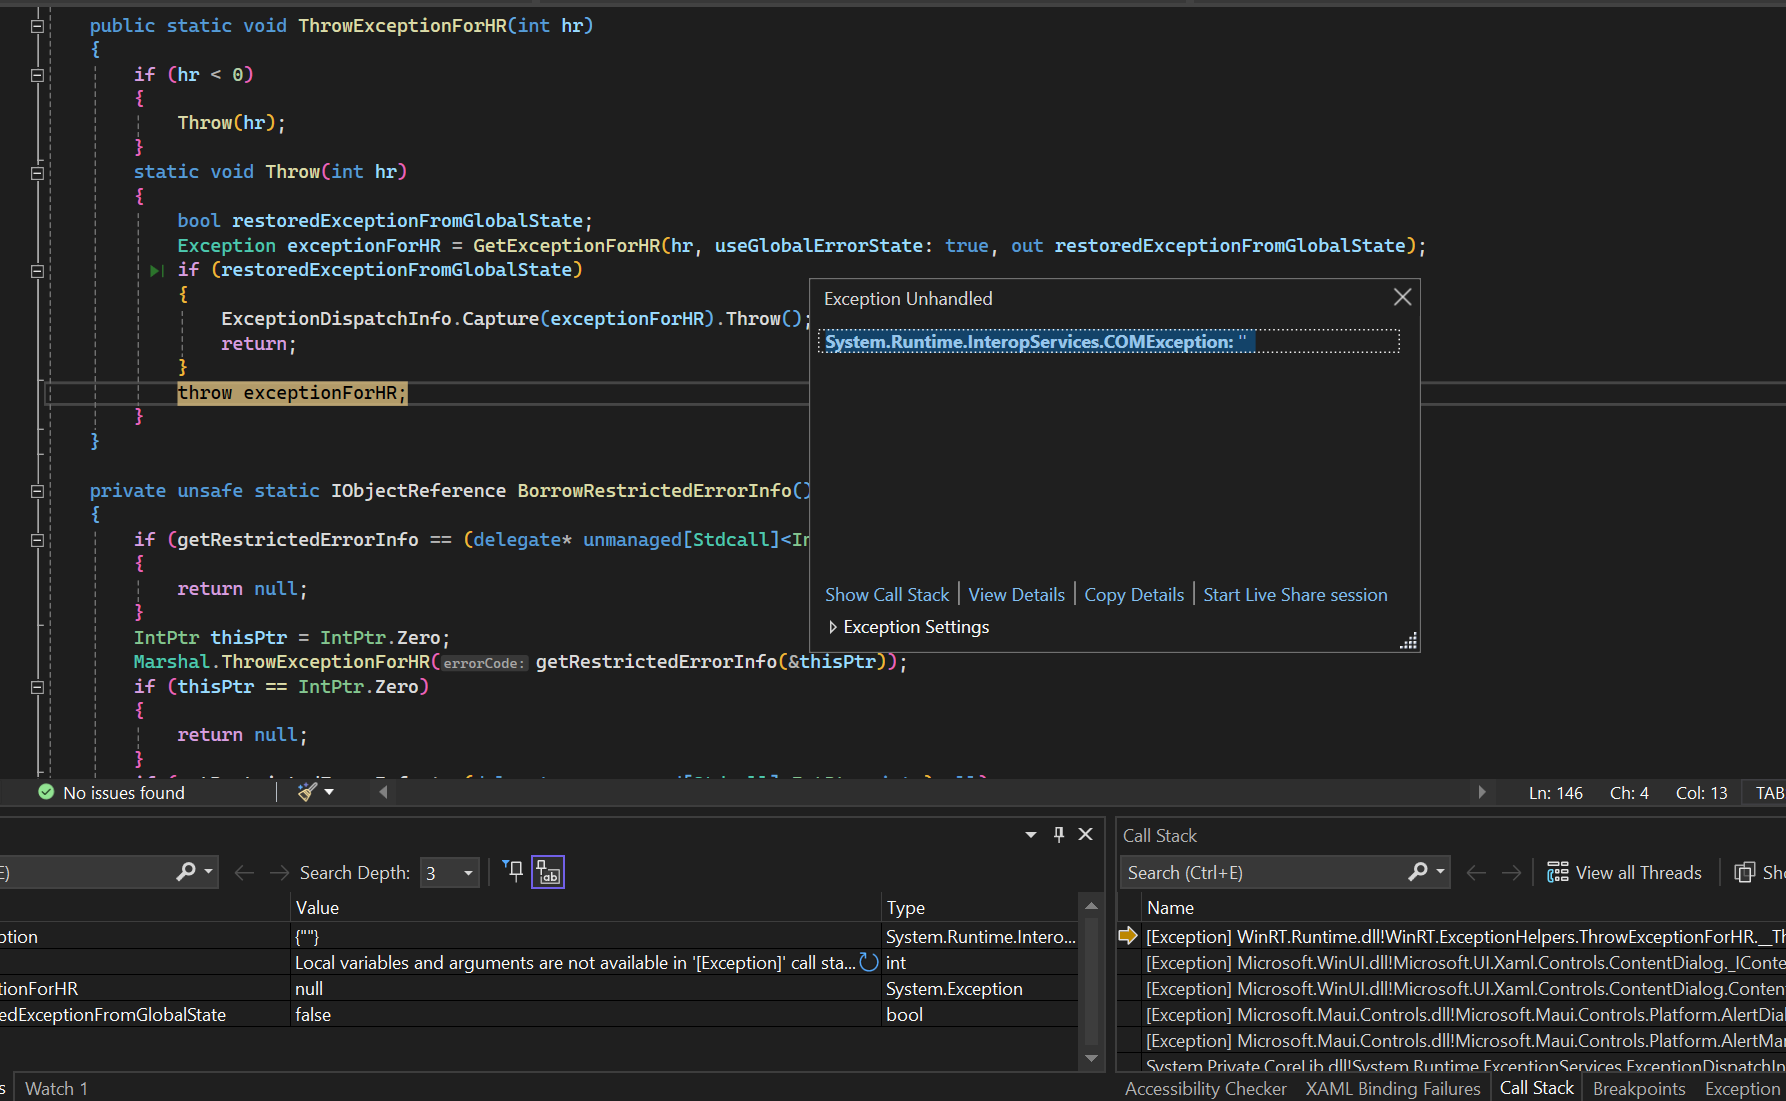Click the View all Threads icon
1786x1101 pixels.
(1556, 871)
